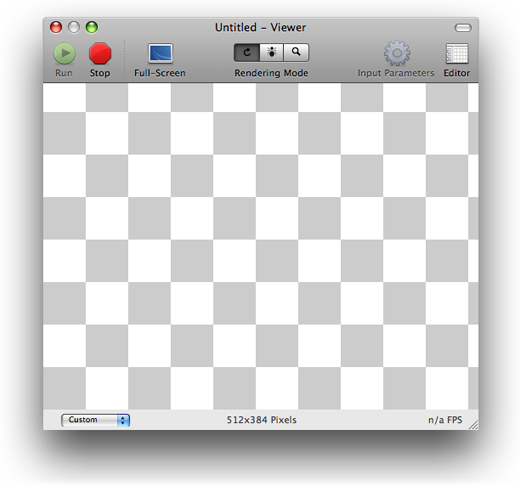The image size is (520, 497).
Task: Click the window resize grip corner
Action: [473, 425]
